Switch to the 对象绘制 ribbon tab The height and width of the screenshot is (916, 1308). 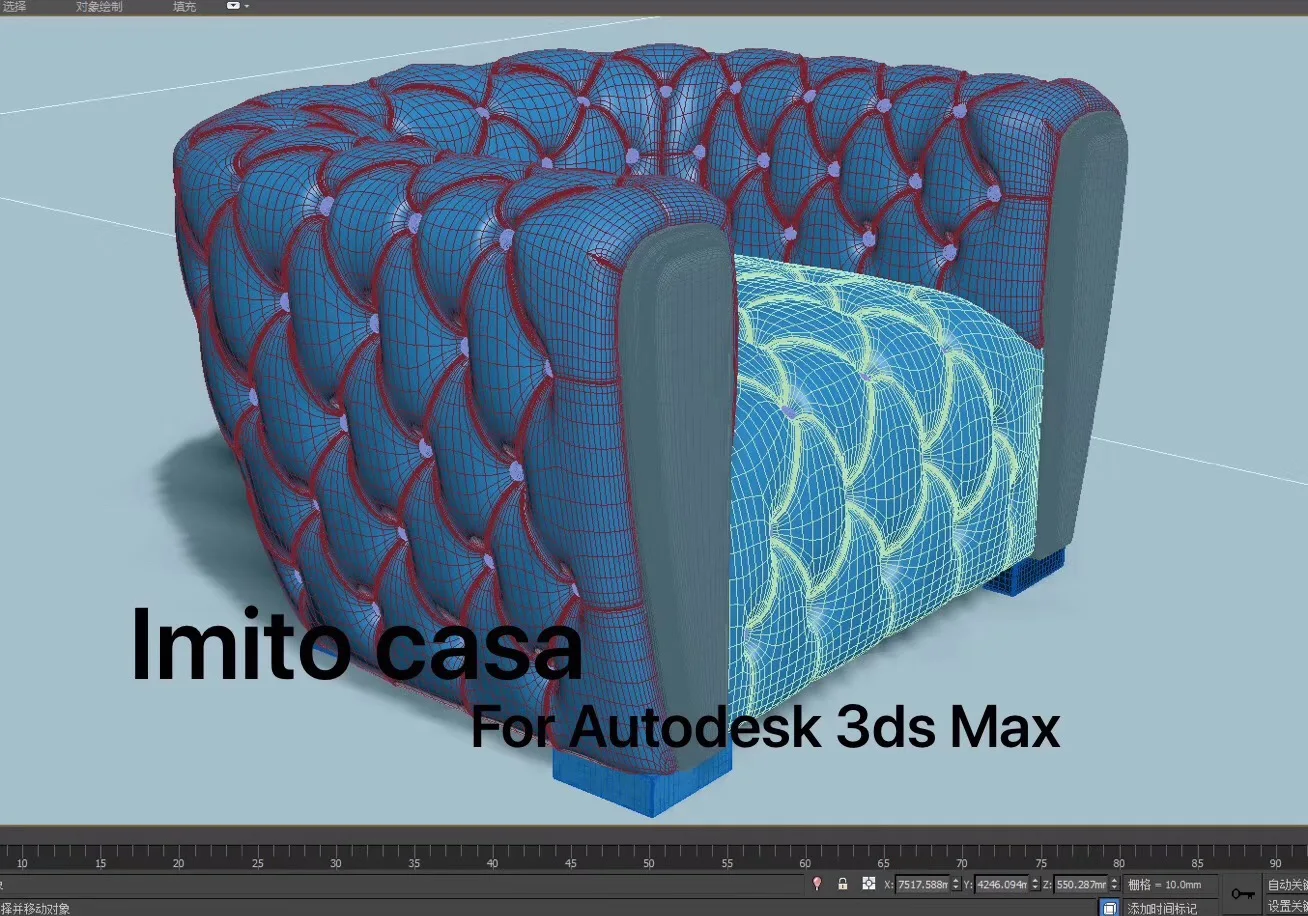99,6
